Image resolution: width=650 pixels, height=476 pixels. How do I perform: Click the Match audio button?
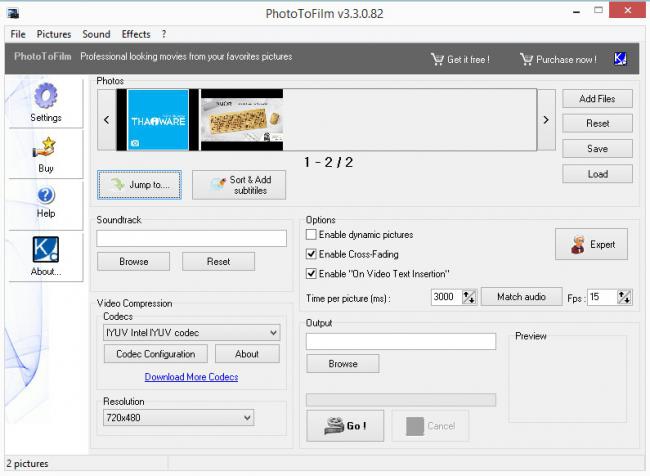tap(521, 297)
